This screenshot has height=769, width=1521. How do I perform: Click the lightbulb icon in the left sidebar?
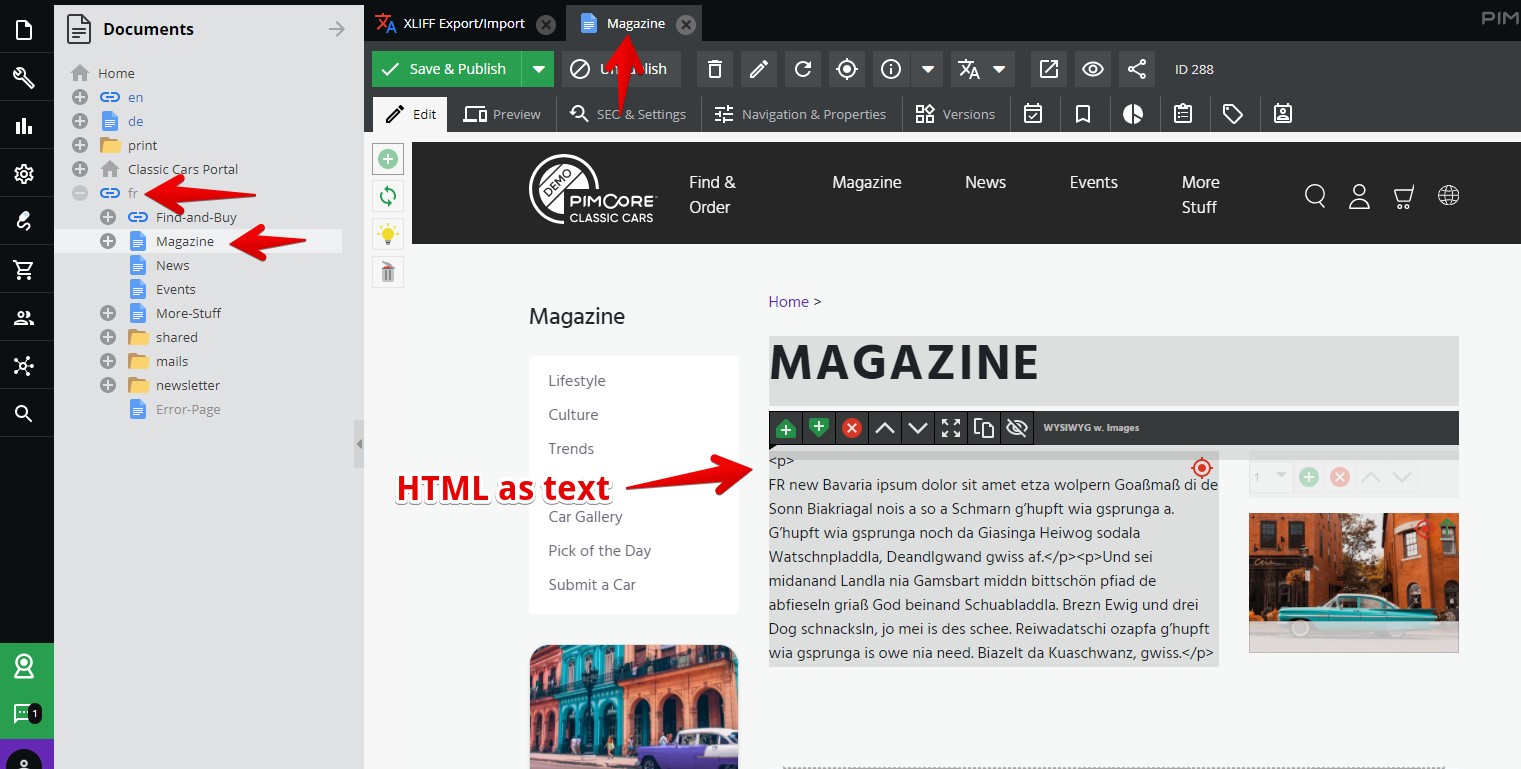click(x=387, y=233)
